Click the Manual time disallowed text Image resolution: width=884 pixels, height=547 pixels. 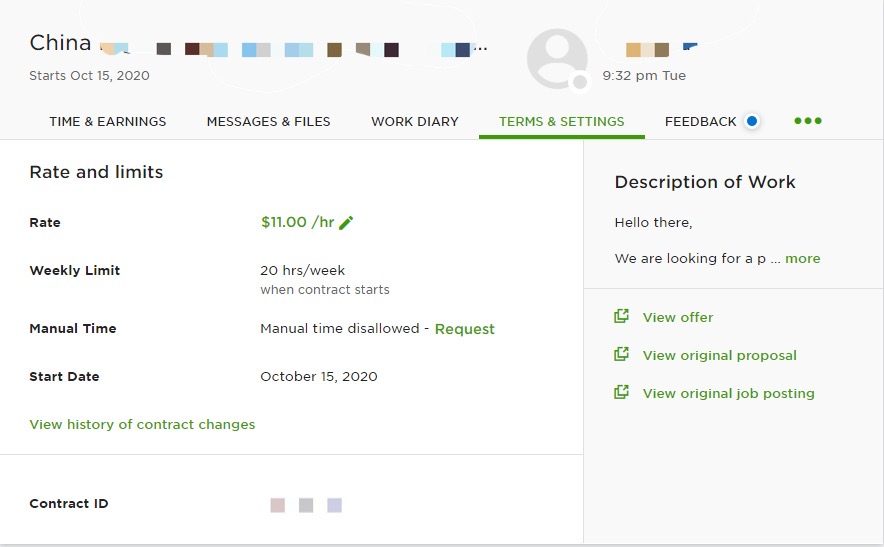[340, 328]
